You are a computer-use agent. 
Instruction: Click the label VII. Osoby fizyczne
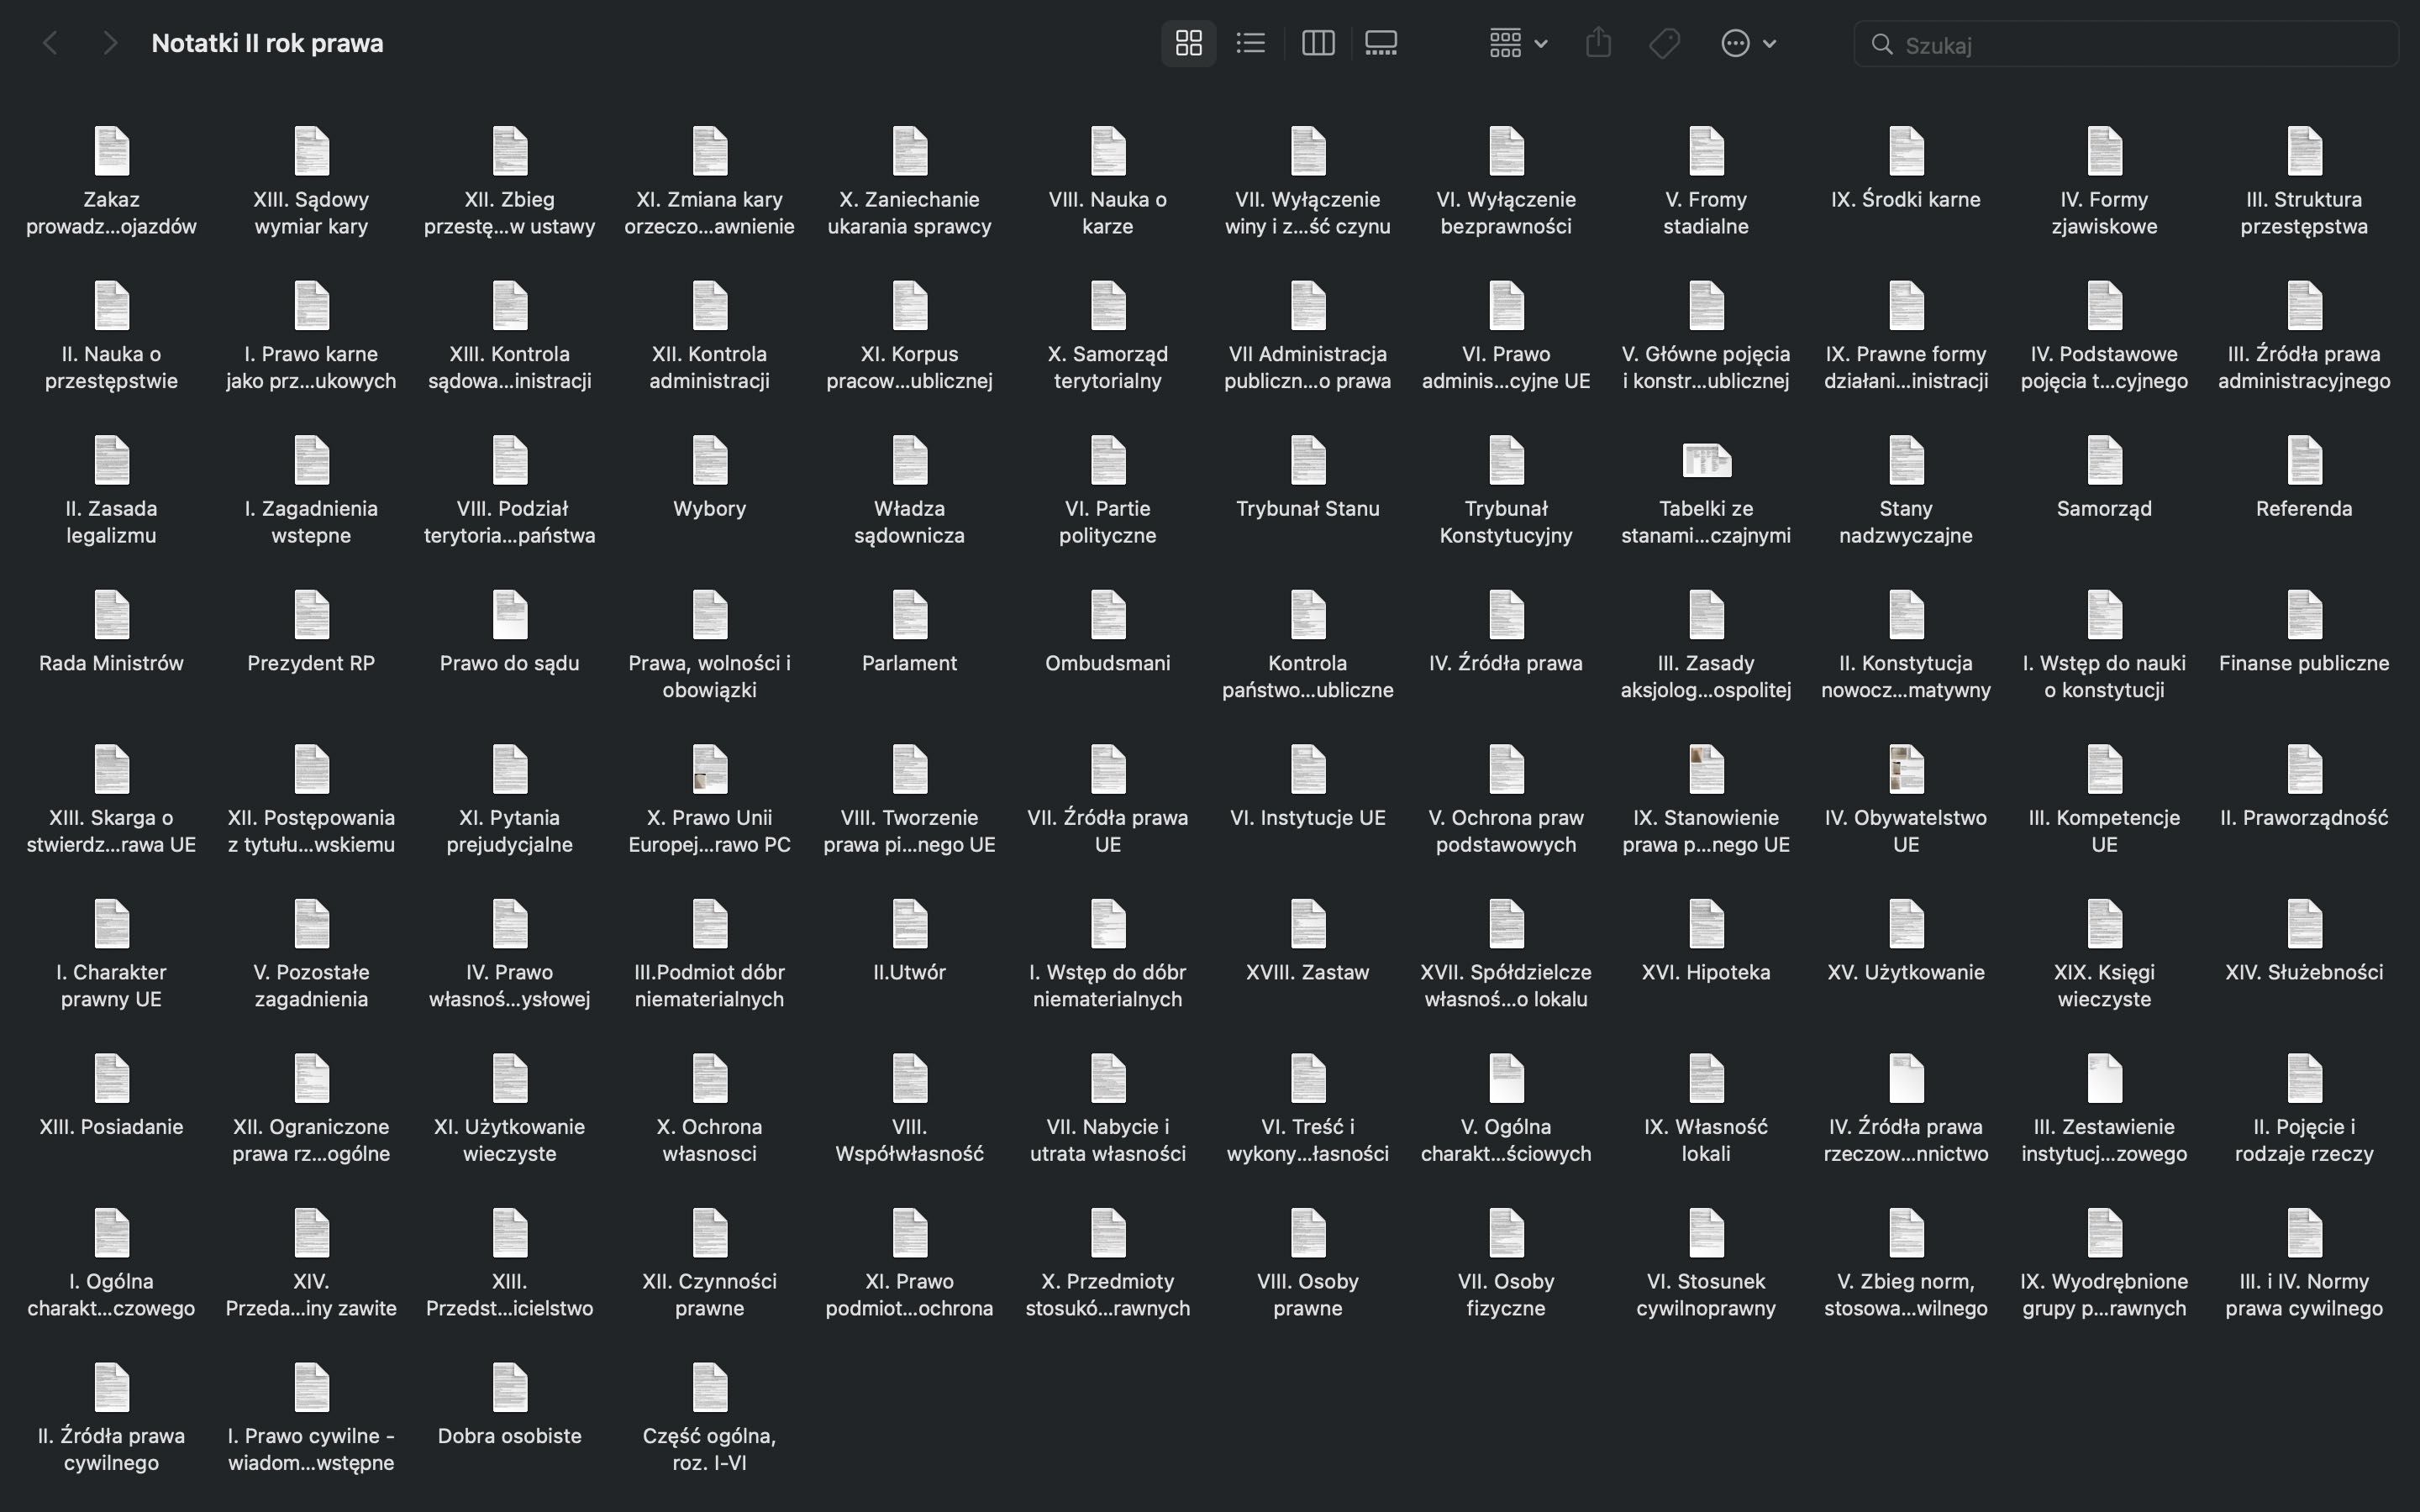click(x=1506, y=1294)
